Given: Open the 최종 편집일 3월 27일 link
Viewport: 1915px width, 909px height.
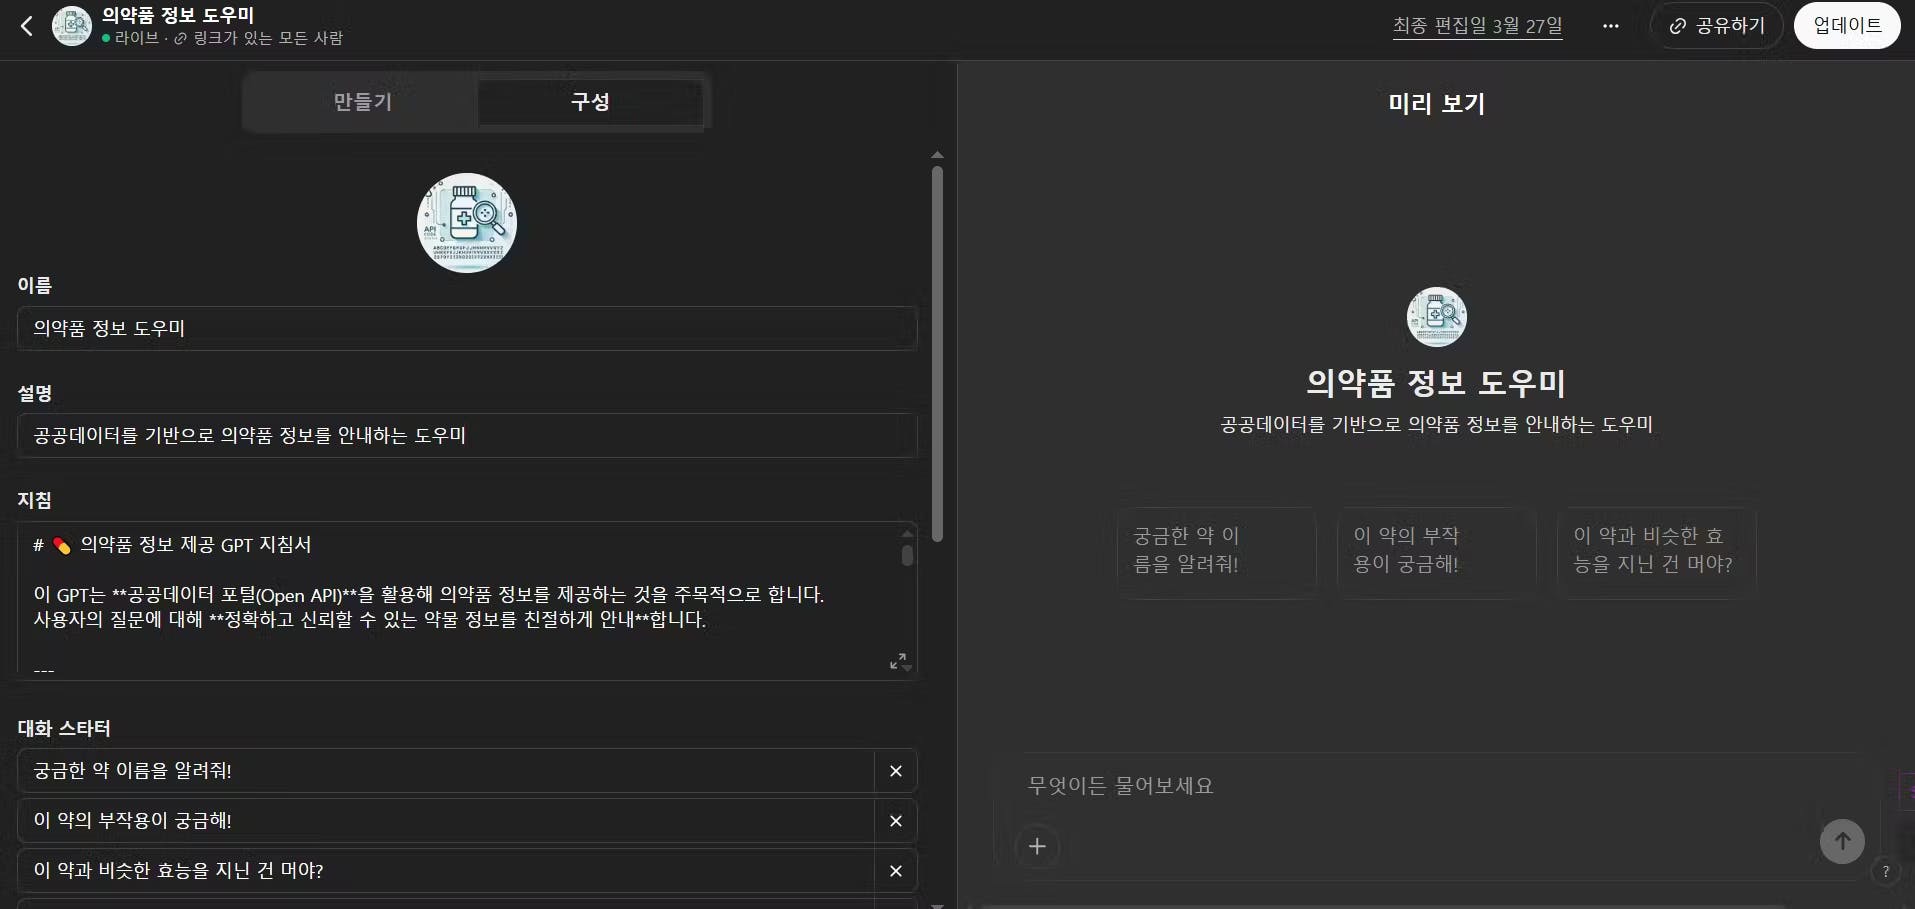Looking at the screenshot, I should pos(1477,26).
